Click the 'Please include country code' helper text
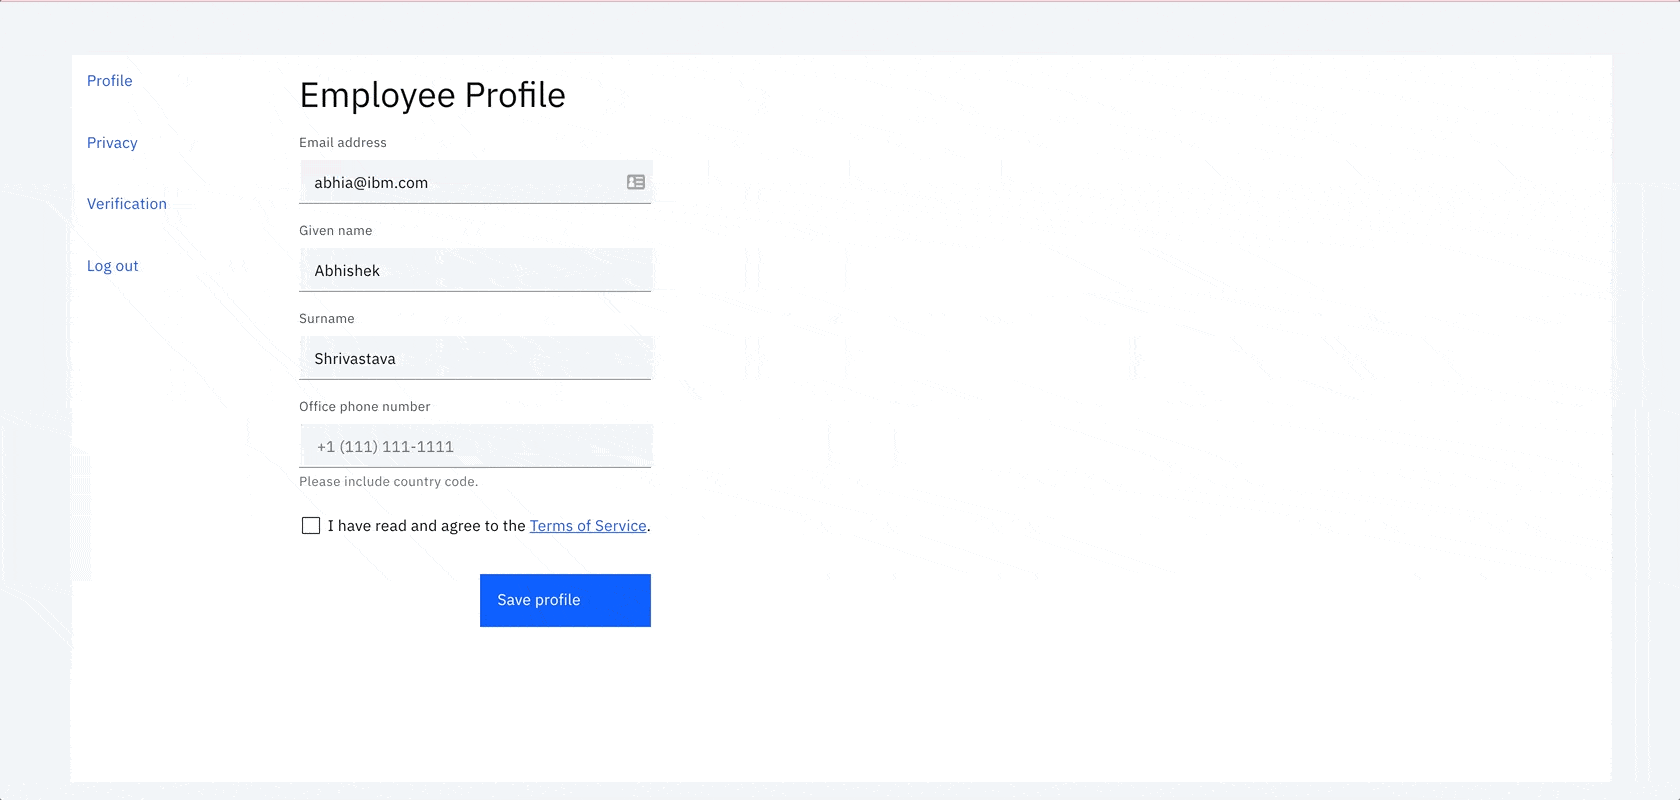 point(389,482)
